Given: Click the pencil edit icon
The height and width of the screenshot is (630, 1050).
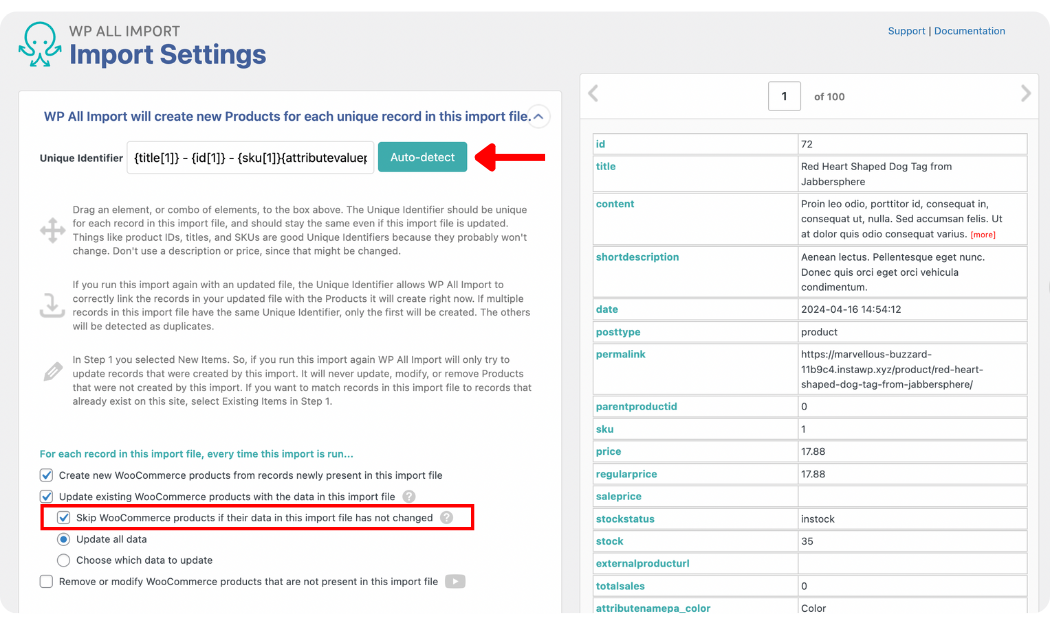Looking at the screenshot, I should pyautogui.click(x=52, y=372).
